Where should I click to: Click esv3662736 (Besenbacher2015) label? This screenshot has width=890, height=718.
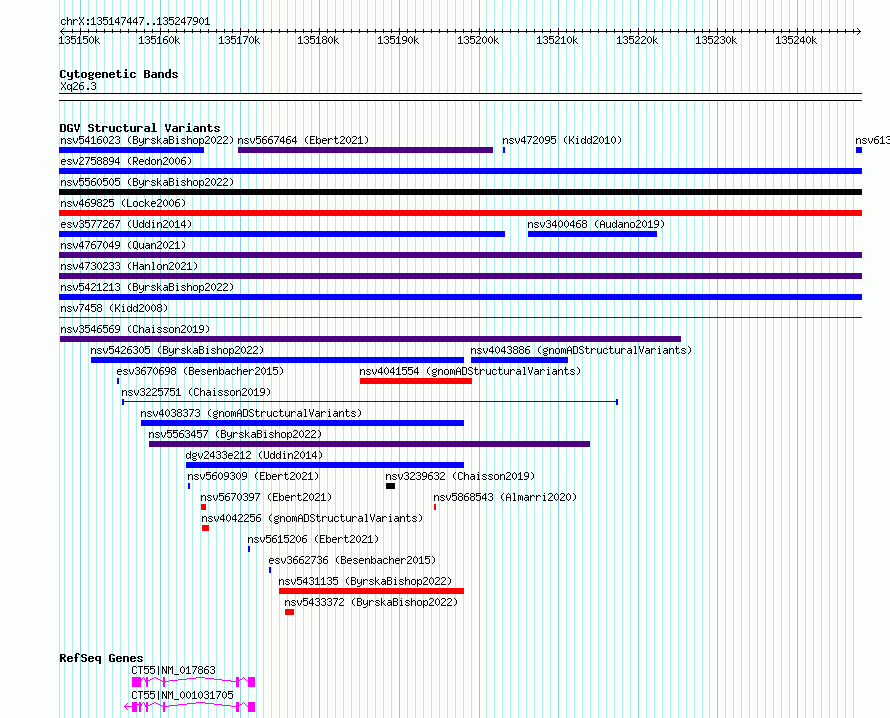(352, 560)
